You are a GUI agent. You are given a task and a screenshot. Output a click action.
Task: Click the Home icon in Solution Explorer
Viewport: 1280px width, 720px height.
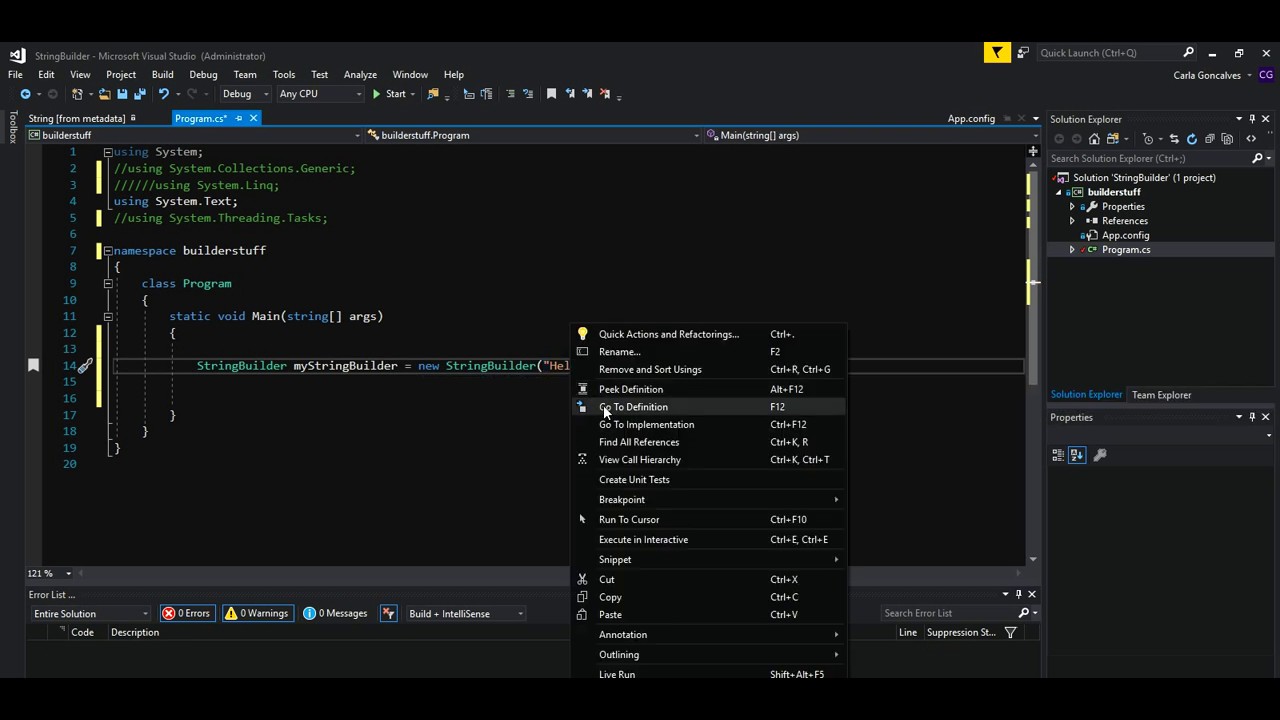coord(1094,139)
